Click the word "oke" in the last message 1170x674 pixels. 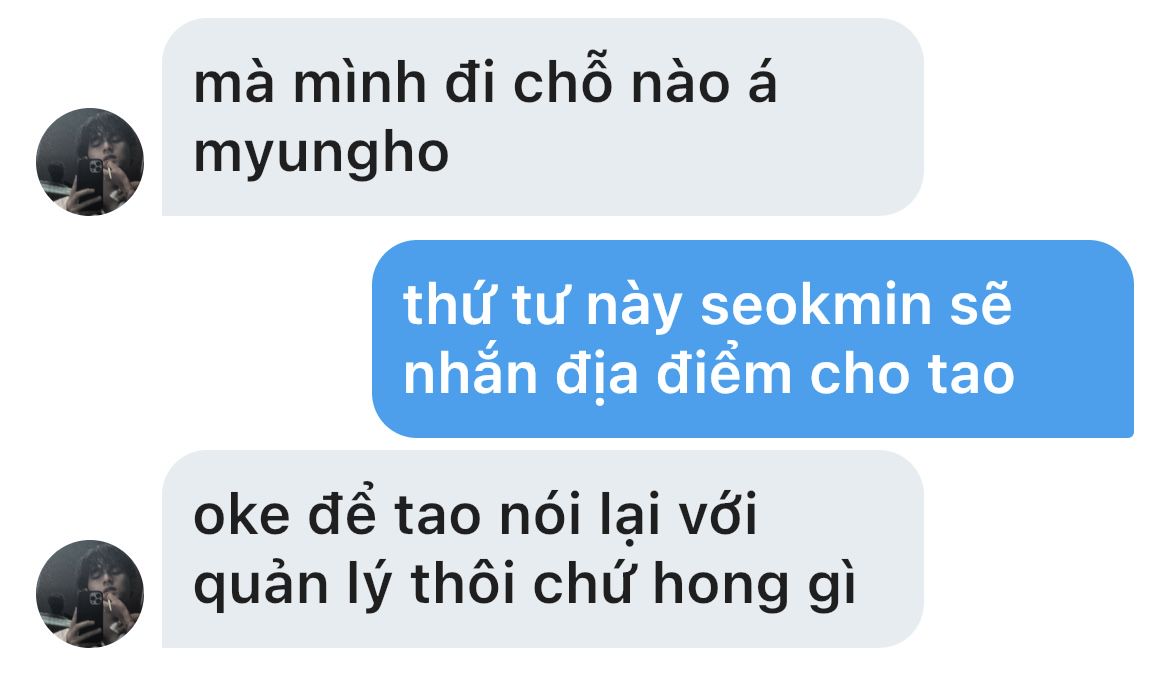tap(242, 515)
